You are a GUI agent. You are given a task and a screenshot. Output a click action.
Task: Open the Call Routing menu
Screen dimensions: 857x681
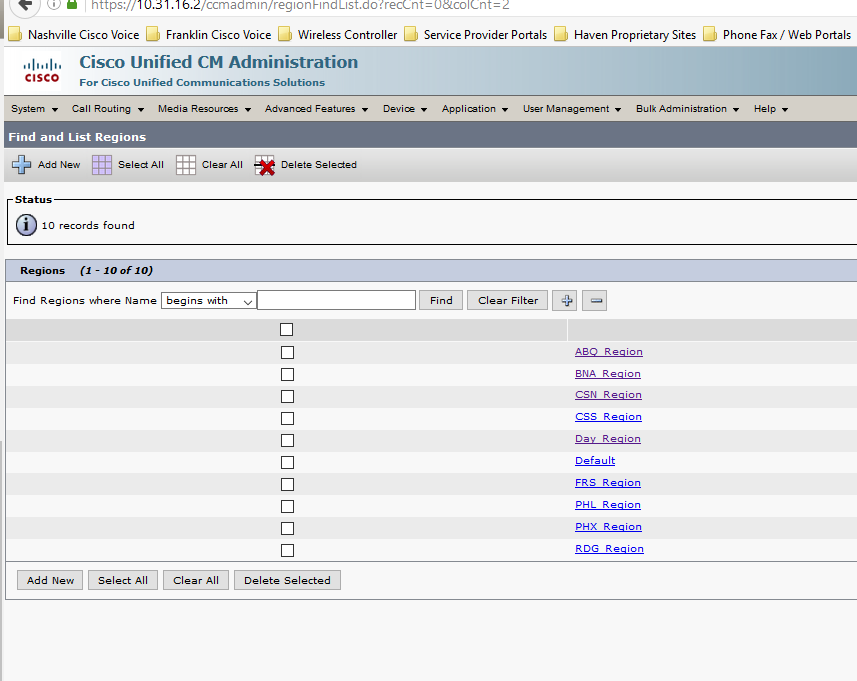(108, 109)
